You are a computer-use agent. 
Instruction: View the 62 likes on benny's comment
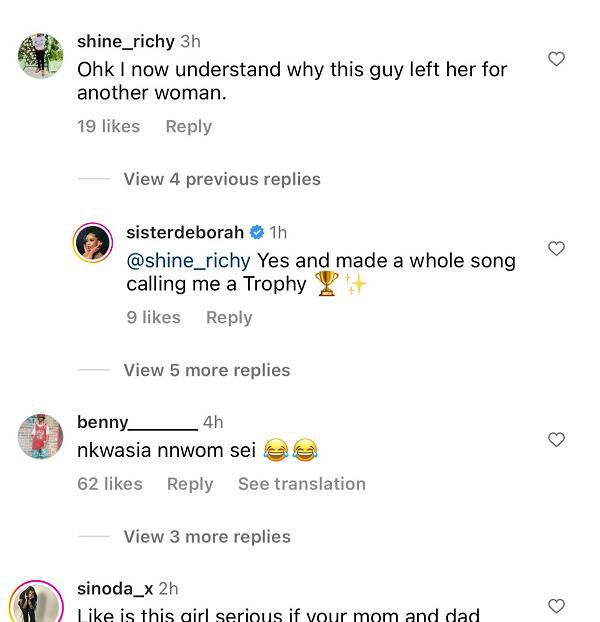pos(109,484)
